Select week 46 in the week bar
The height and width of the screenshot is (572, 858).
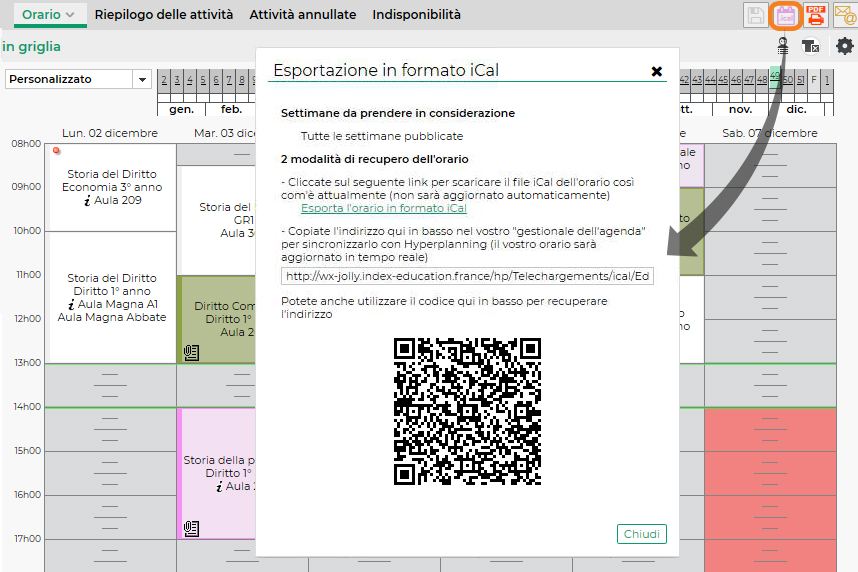pyautogui.click(x=736, y=80)
